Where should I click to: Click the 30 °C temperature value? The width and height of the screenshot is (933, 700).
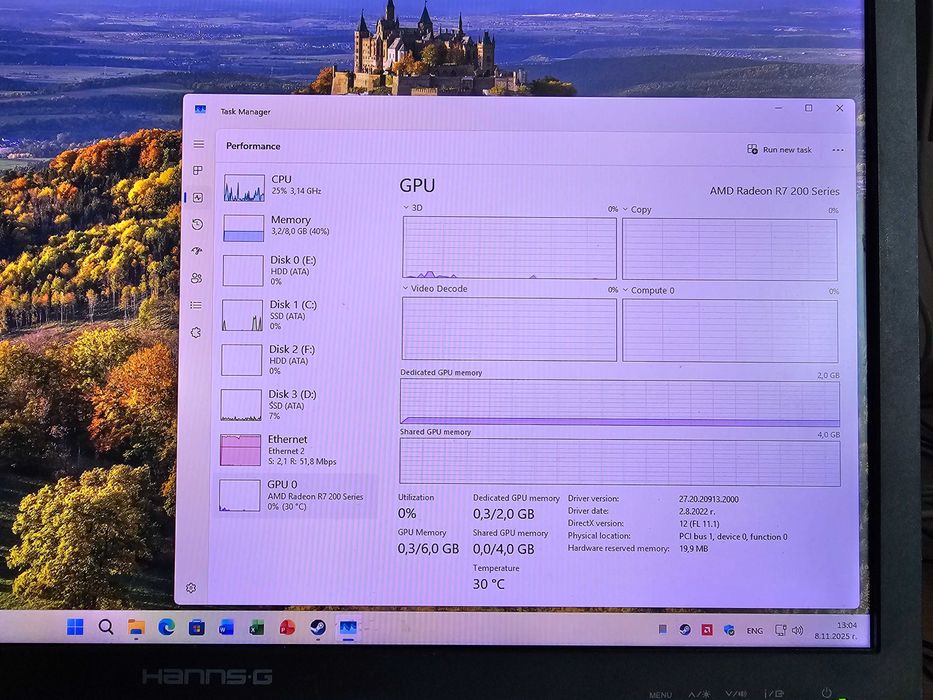489,584
